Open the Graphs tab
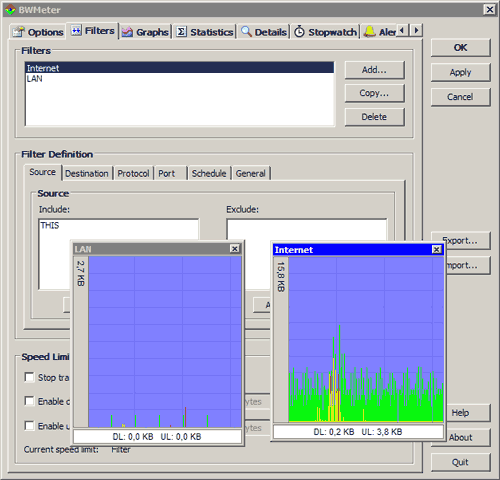Viewport: 500px width, 480px height. (x=145, y=32)
